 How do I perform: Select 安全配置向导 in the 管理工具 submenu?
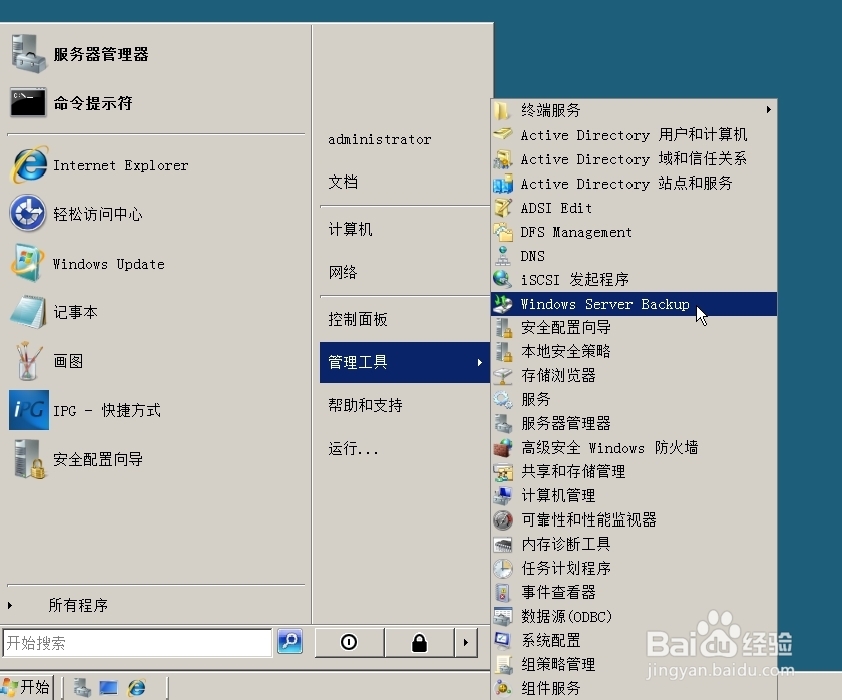[x=634, y=327]
